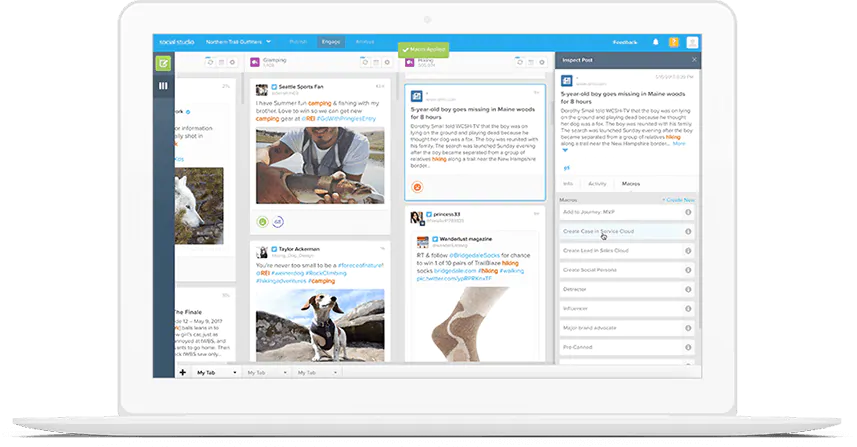Click info icon for Detractor macro
The height and width of the screenshot is (447, 857).
[x=688, y=290]
